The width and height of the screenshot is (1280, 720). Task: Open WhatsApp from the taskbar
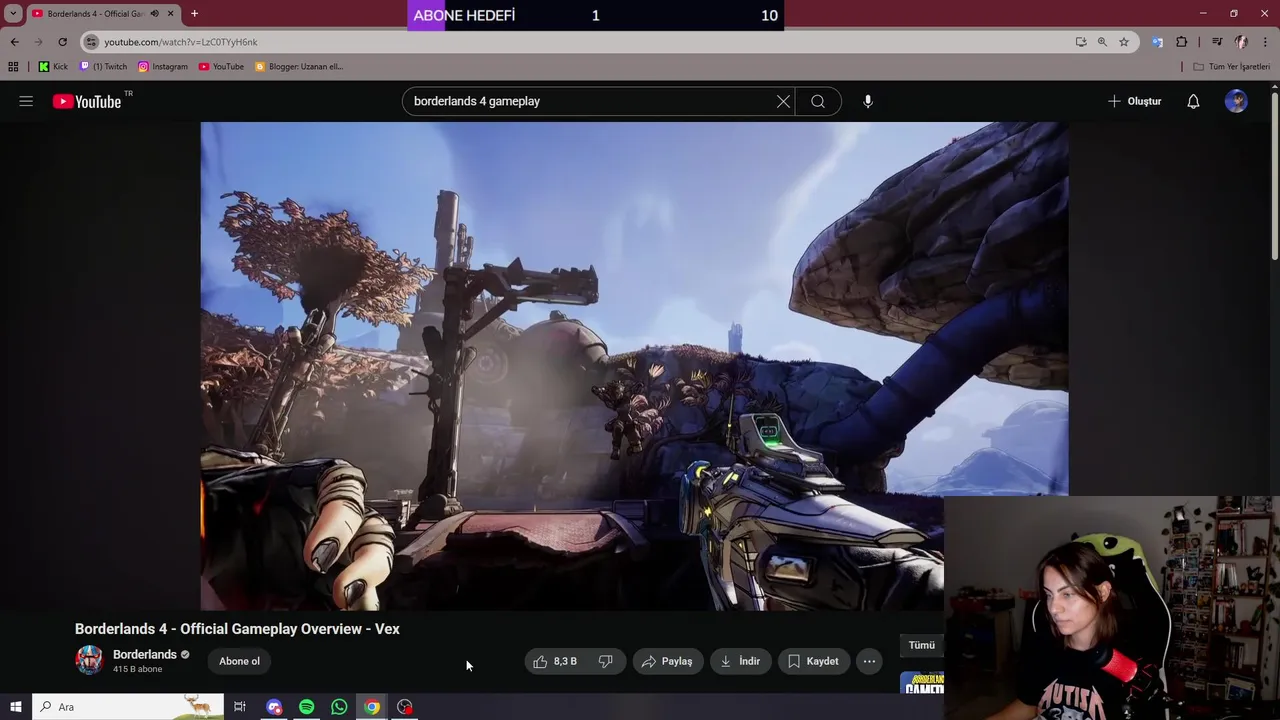point(339,707)
